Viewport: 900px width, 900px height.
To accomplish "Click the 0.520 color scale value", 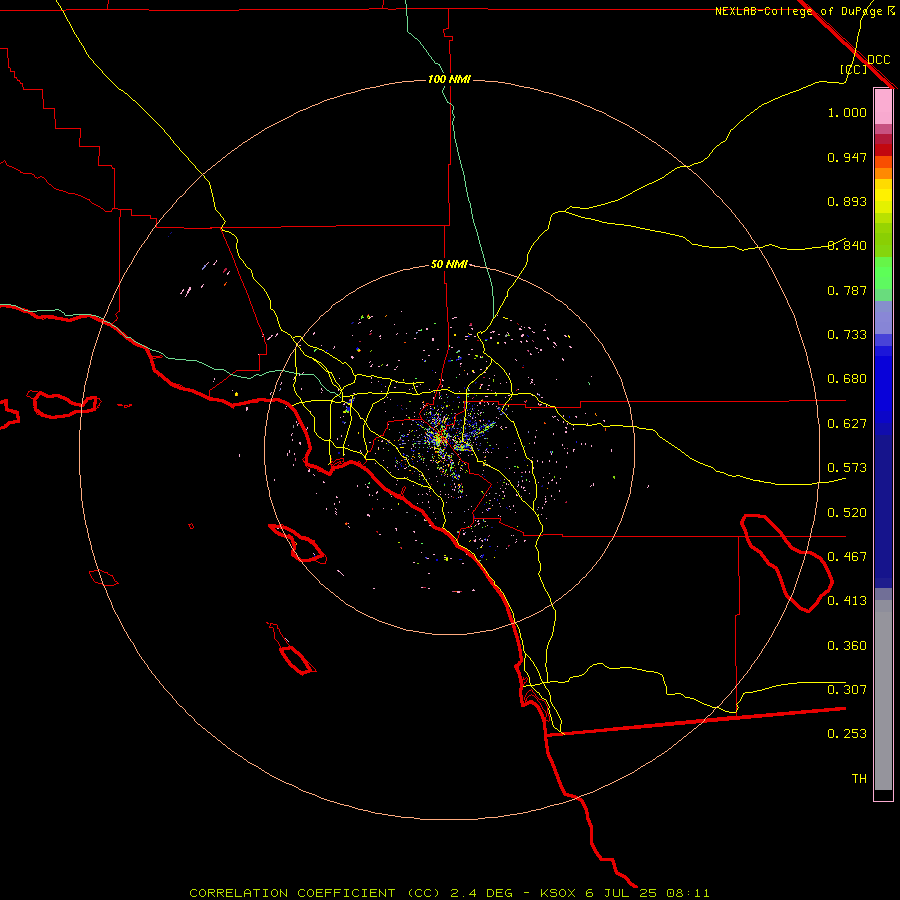I will point(847,513).
